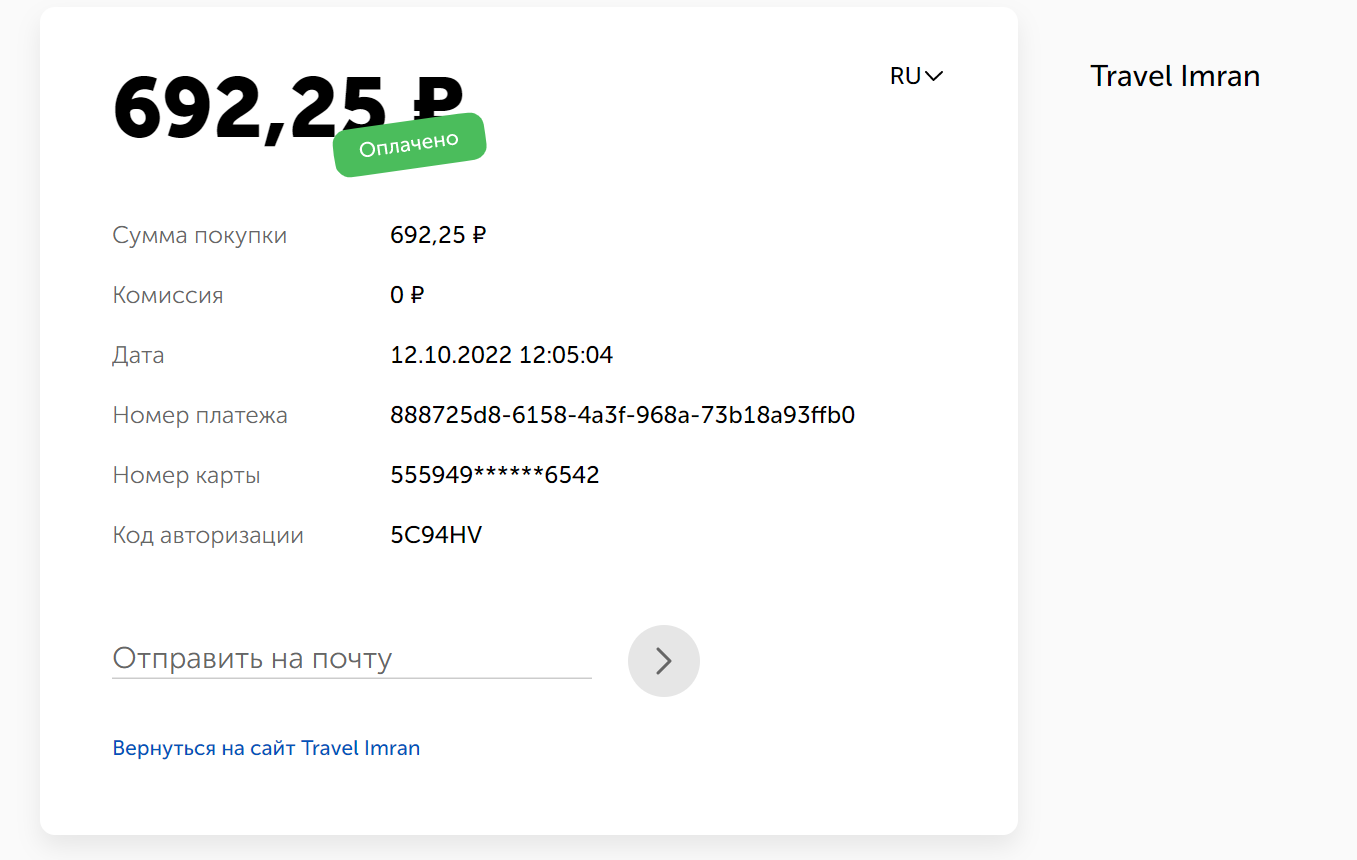Screen dimensions: 1357x860
Task: Click the authorization code 5C94HV
Action: pos(436,535)
